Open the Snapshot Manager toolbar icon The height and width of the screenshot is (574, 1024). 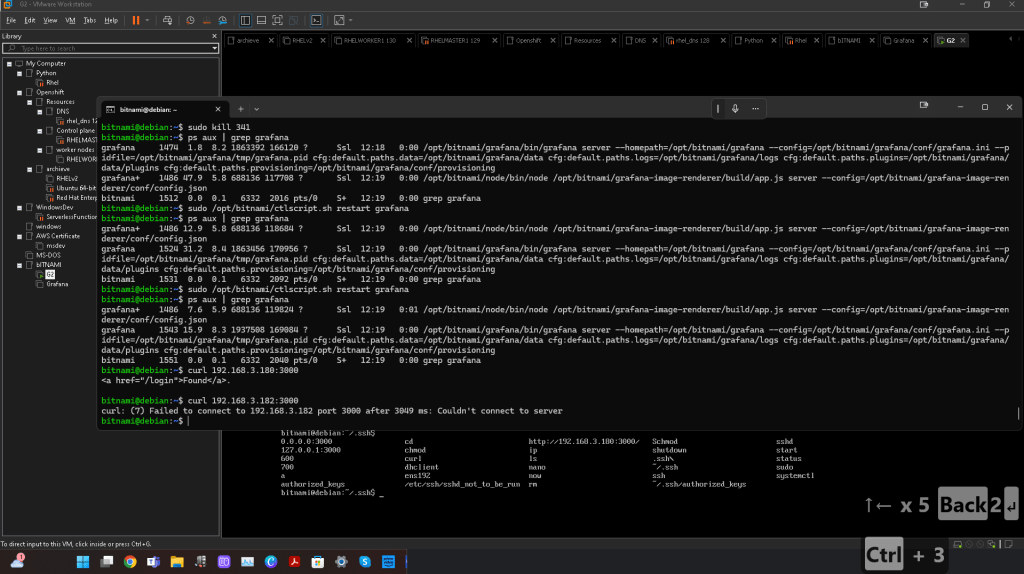point(223,20)
